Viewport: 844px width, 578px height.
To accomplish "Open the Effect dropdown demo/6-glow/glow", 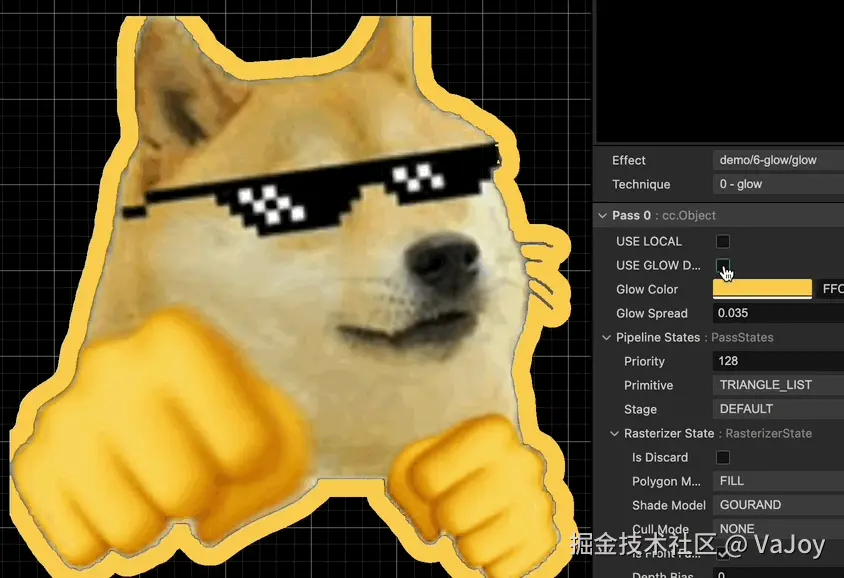I will point(778,160).
